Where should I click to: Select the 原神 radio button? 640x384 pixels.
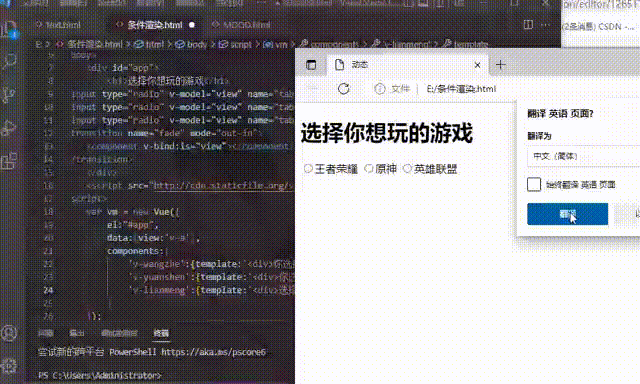[369, 169]
